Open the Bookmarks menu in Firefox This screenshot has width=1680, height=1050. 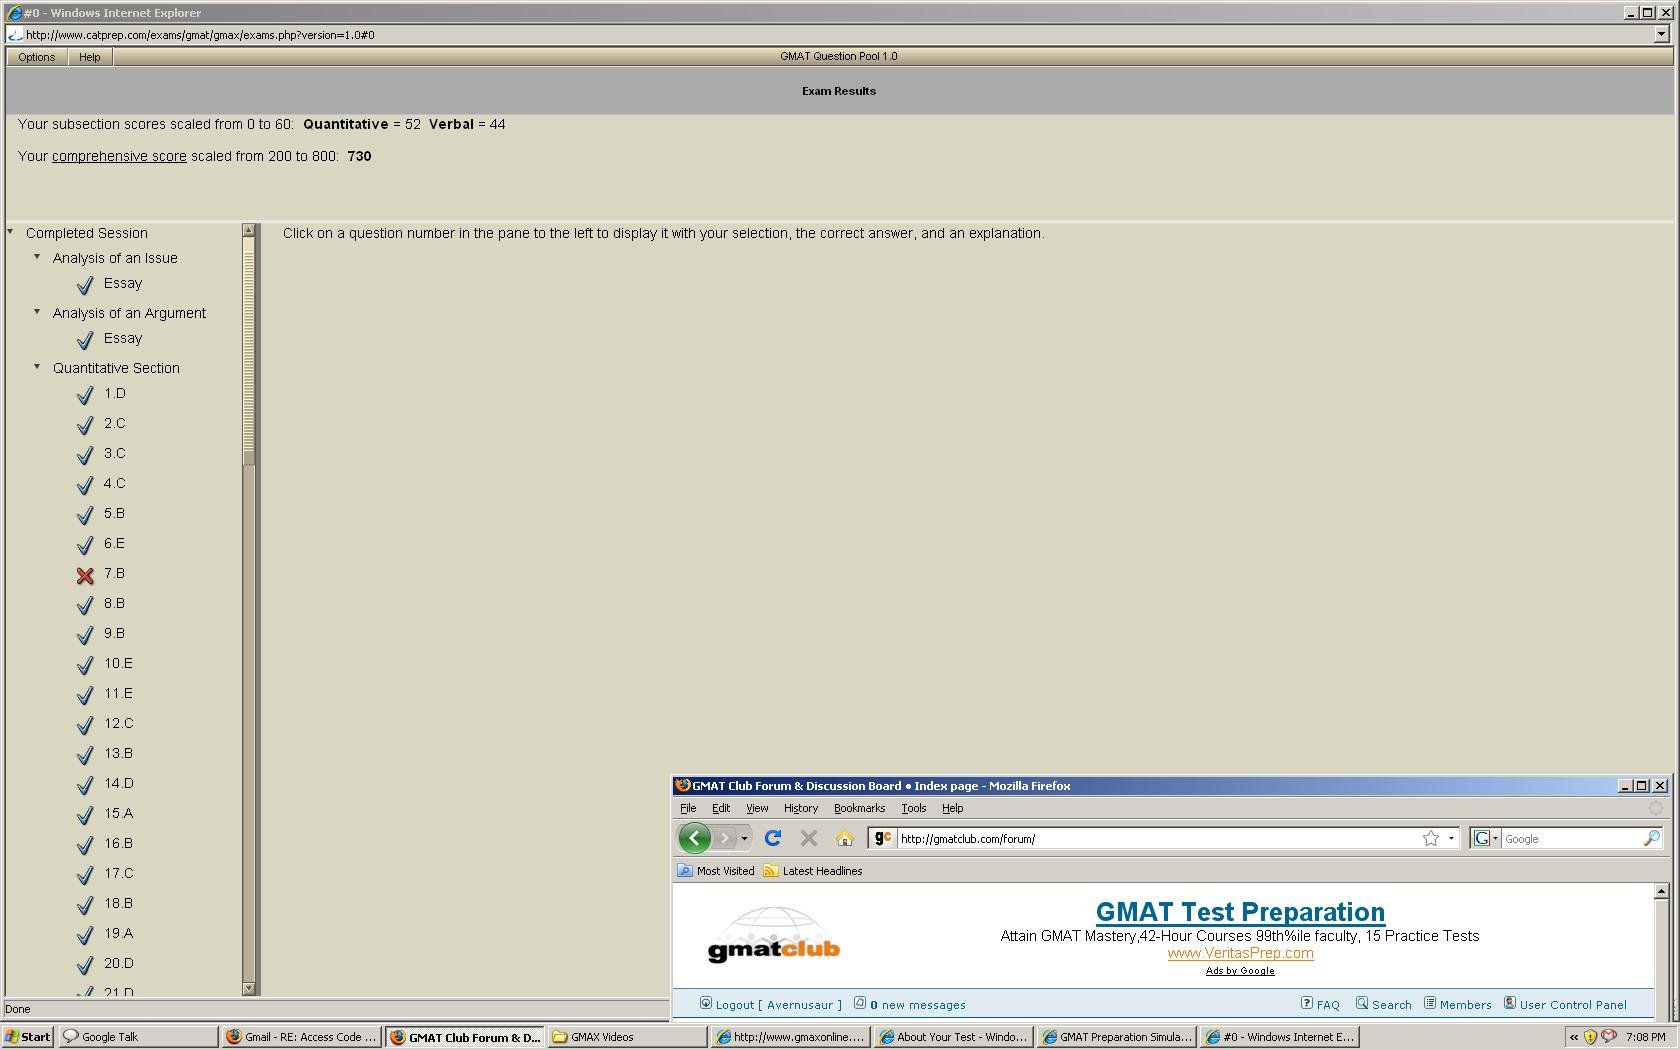point(859,808)
